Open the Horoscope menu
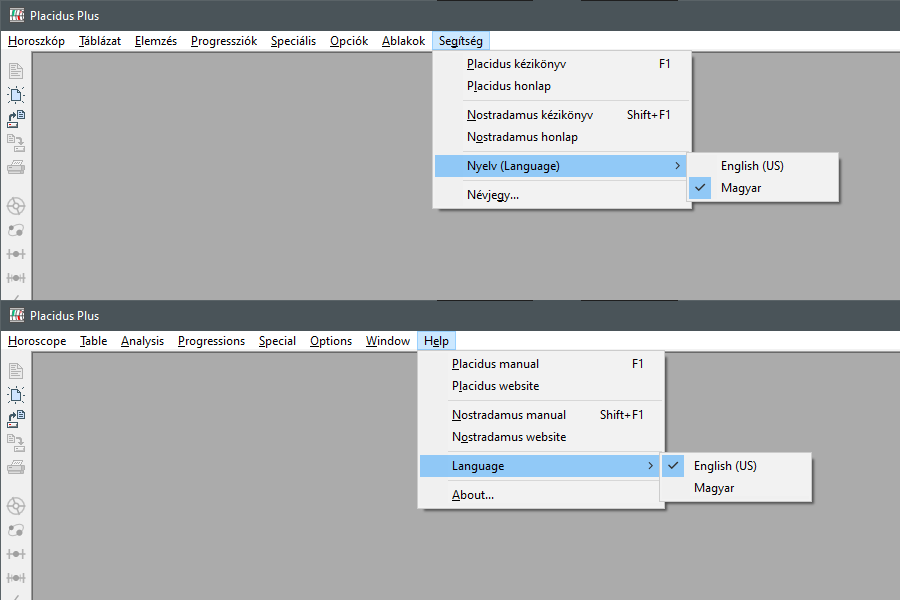900x600 pixels. point(37,340)
